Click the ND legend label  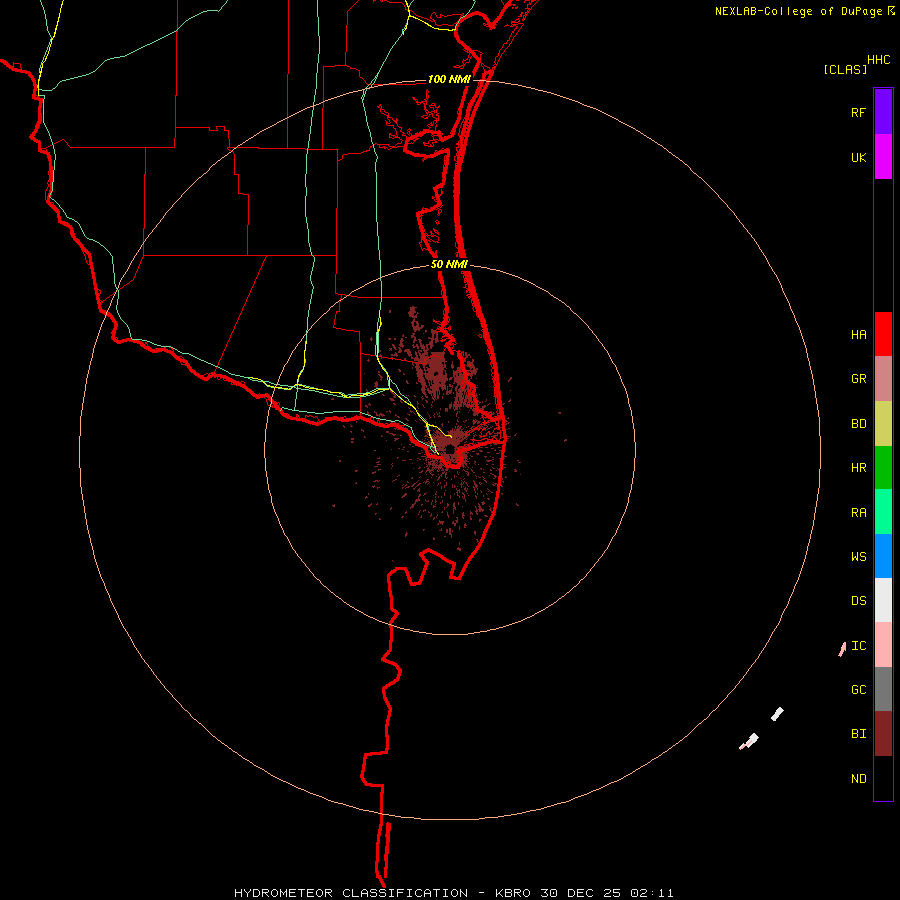pyautogui.click(x=858, y=779)
